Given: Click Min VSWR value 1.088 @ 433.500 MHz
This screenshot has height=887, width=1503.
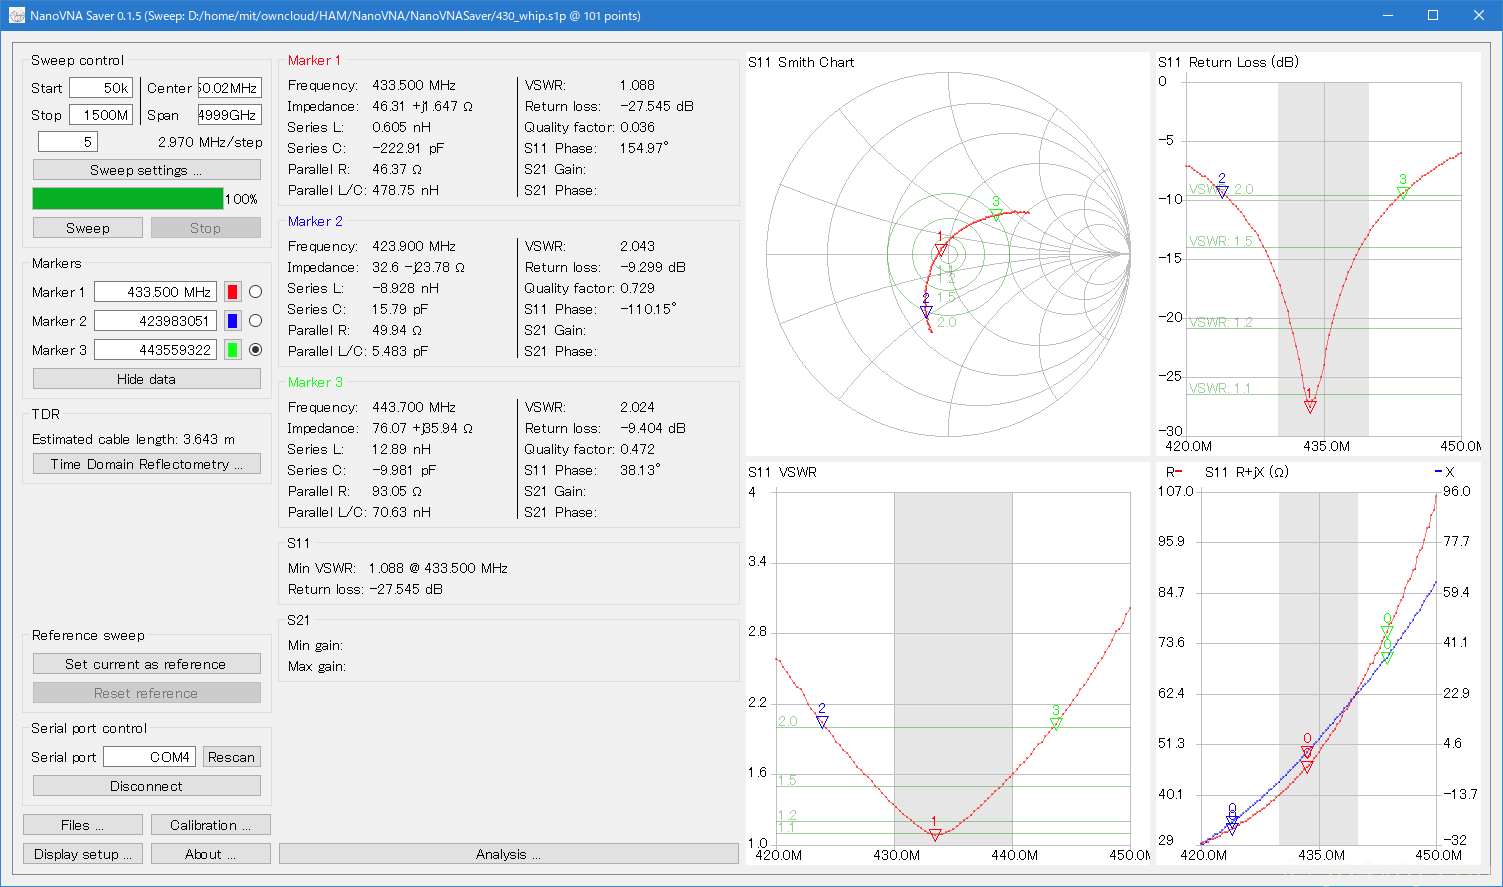Looking at the screenshot, I should point(438,568).
